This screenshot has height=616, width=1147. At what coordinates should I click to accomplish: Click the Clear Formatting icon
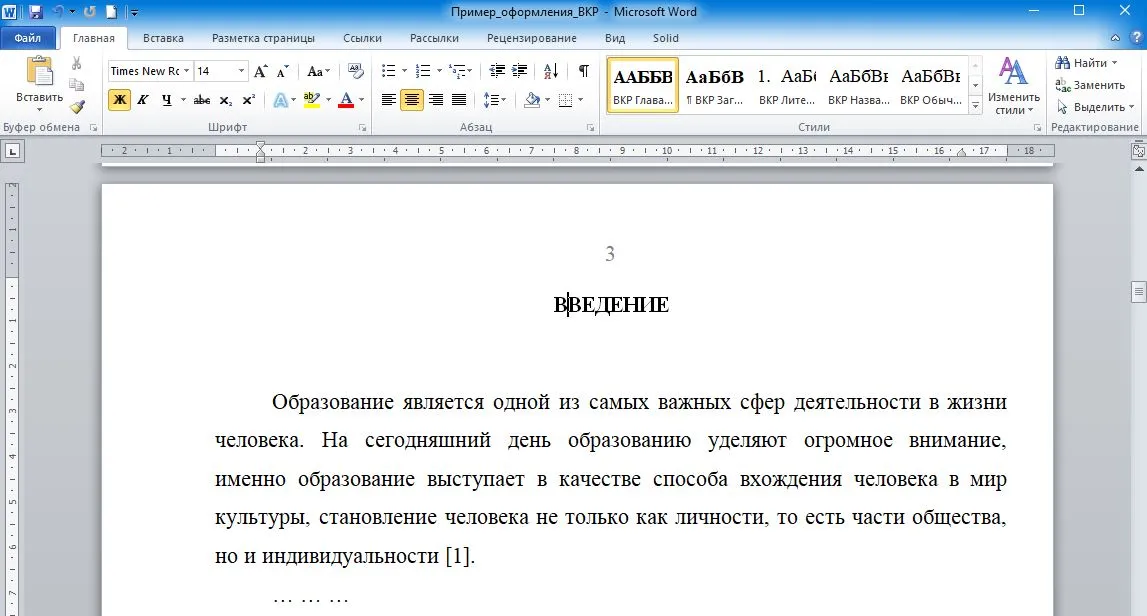click(356, 71)
